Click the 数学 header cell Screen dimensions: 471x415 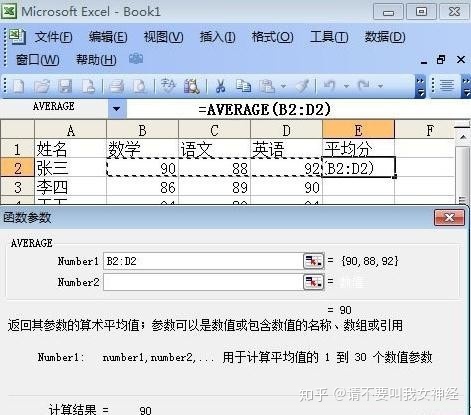click(142, 149)
